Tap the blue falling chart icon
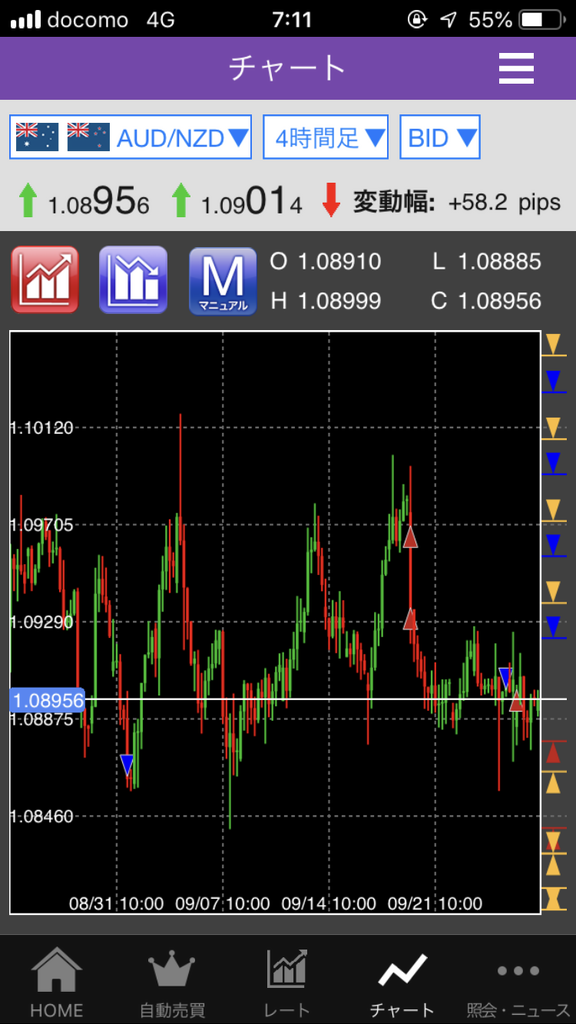This screenshot has width=576, height=1024. point(133,280)
